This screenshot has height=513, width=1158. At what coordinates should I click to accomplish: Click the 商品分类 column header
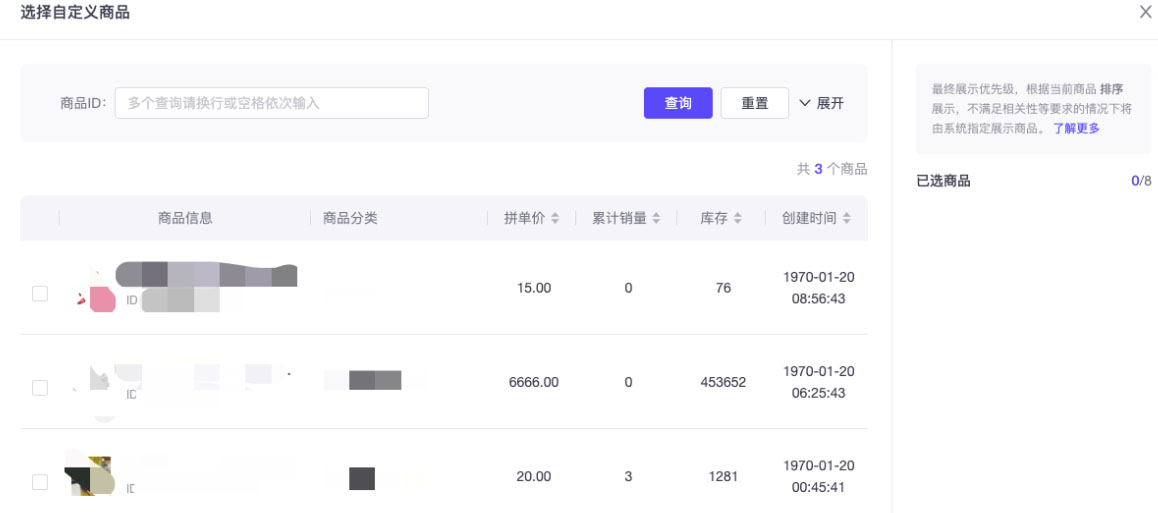coord(350,218)
